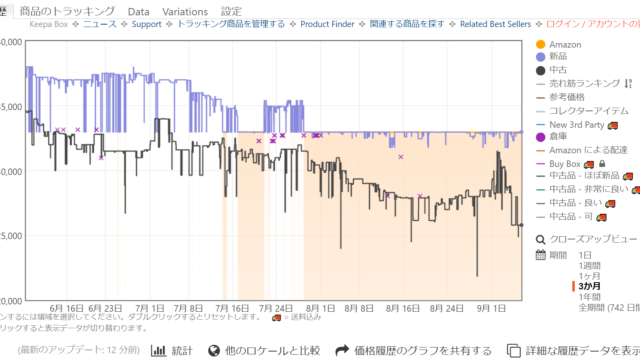Image resolution: width=640 pixels, height=360 pixels.
Task: Set period to 1年間
Action: [589, 297]
